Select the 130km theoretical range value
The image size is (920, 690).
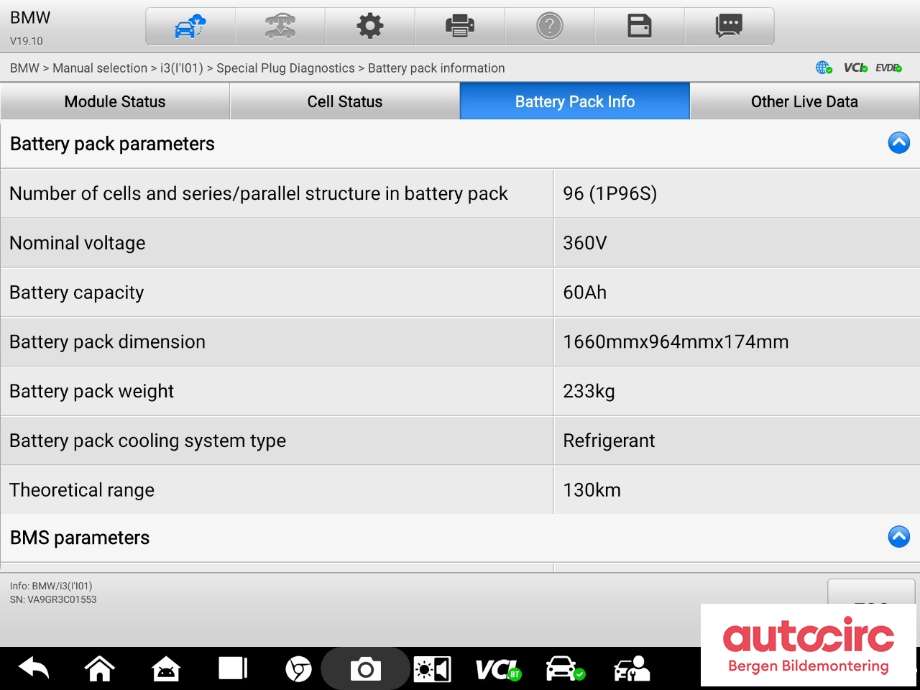591,490
